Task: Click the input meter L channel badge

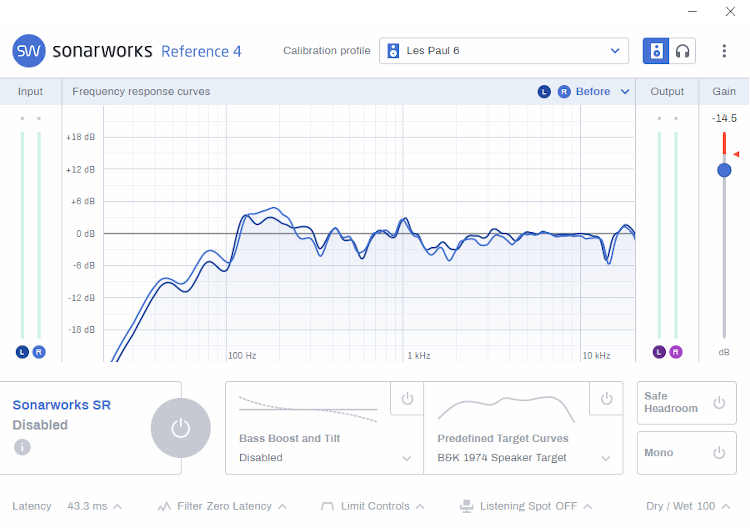Action: 22,352
